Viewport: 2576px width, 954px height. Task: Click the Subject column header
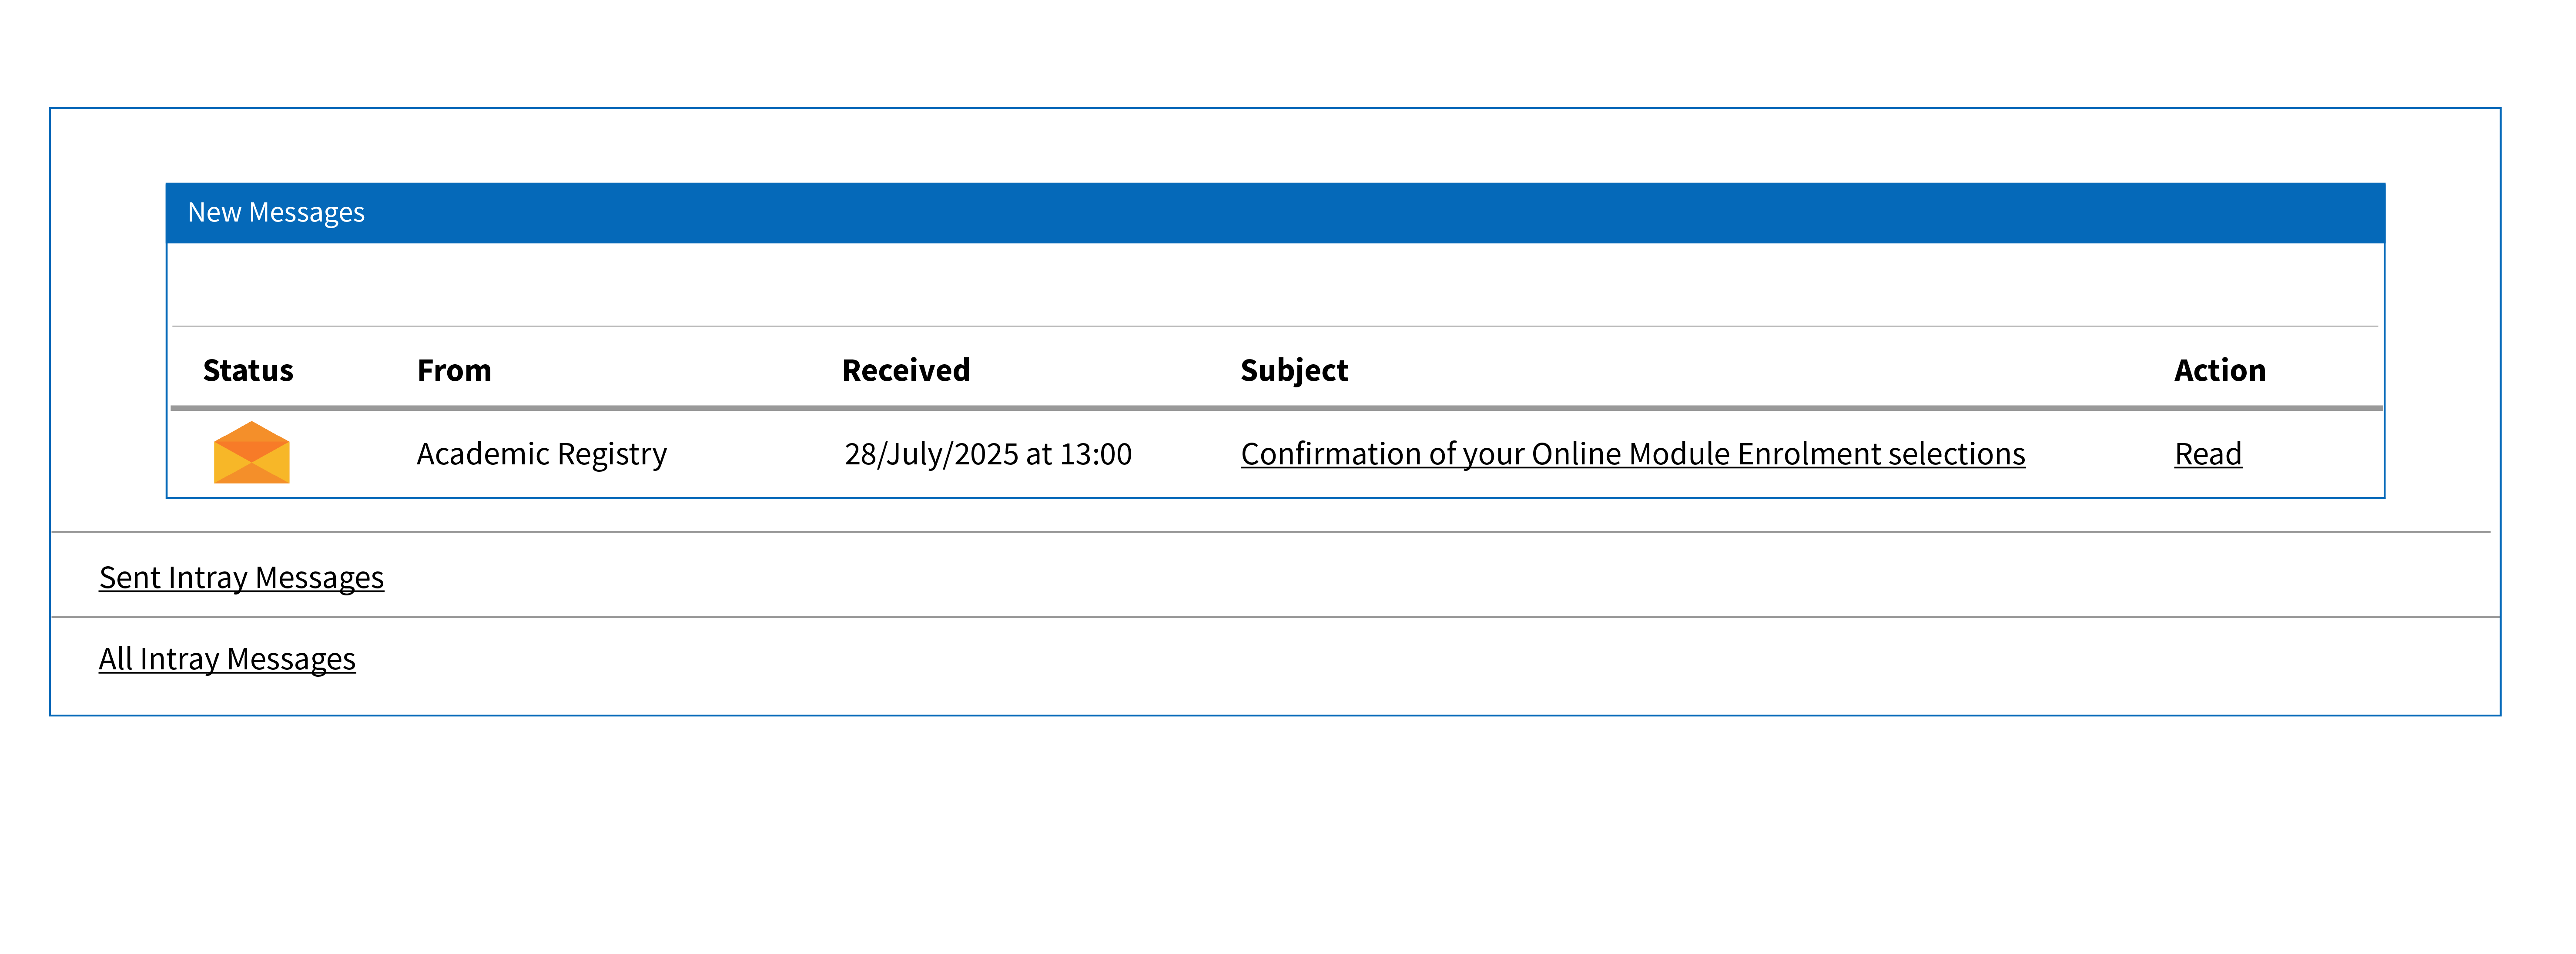pos(1293,371)
